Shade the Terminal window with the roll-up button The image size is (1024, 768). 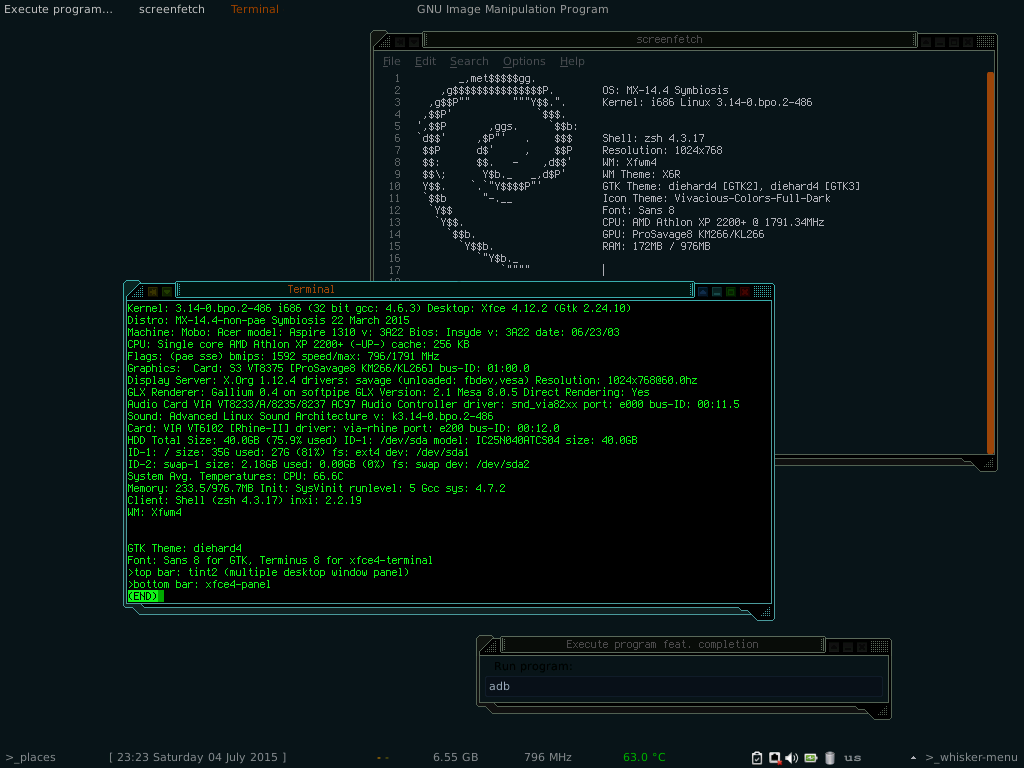703,291
